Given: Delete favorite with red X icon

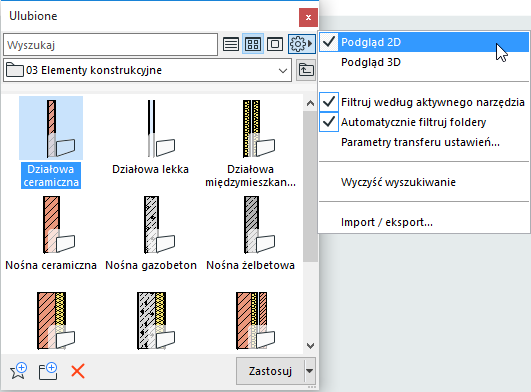Looking at the screenshot, I should pos(78,371).
